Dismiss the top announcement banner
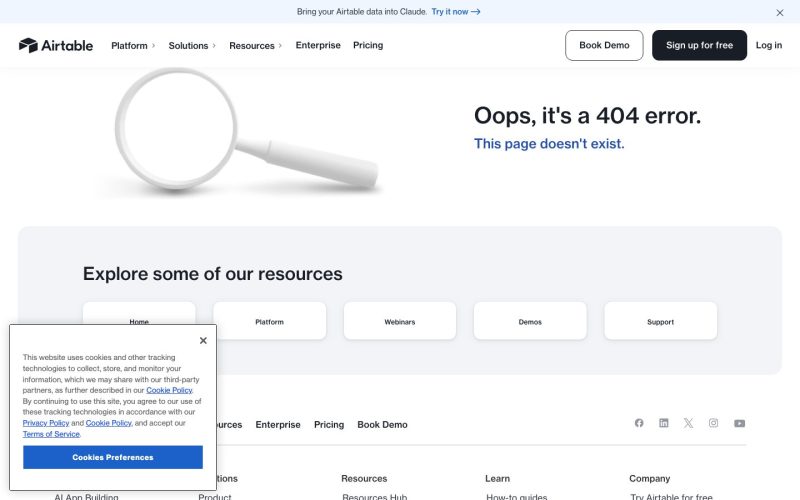This screenshot has height=500, width=800. coord(780,13)
